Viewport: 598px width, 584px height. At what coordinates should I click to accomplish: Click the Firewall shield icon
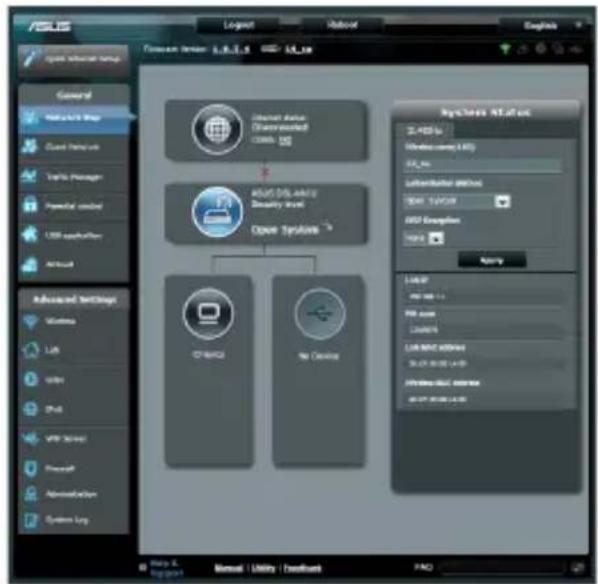point(31,468)
